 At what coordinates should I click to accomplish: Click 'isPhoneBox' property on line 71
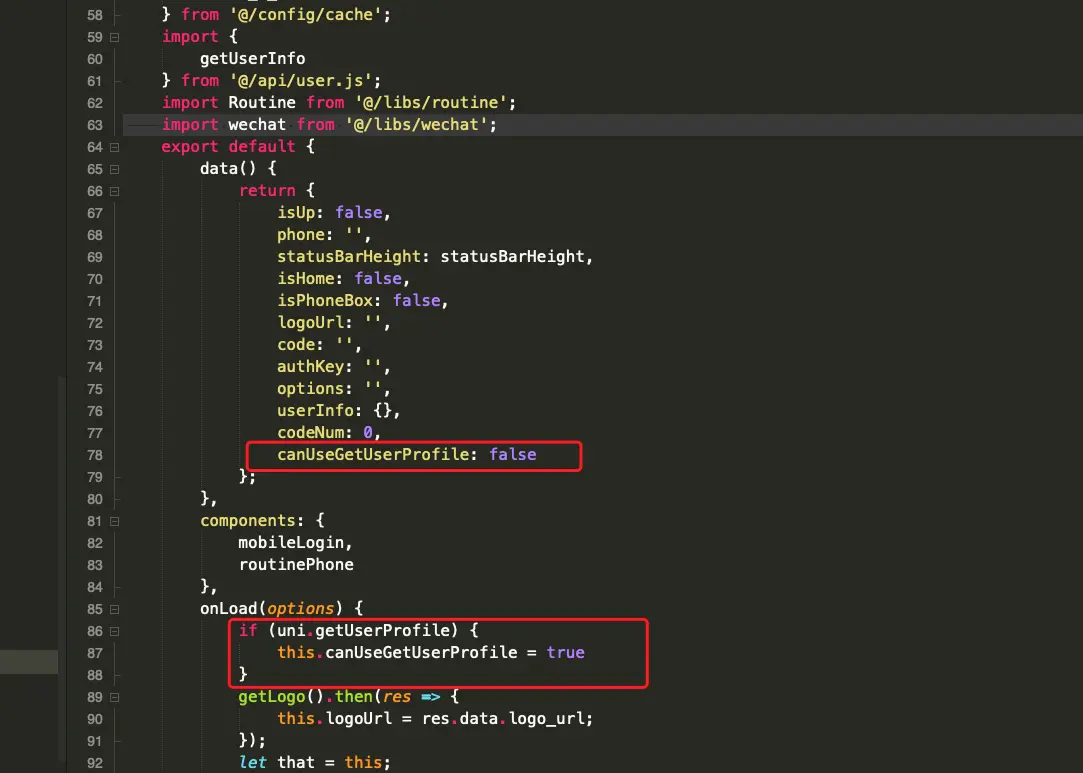click(325, 300)
